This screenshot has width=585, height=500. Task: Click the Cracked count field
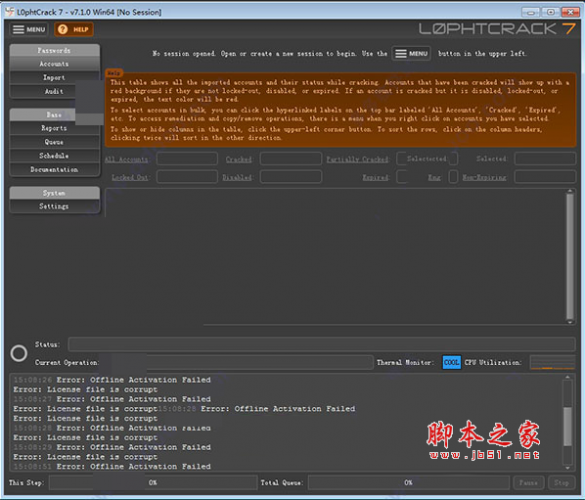(x=291, y=159)
